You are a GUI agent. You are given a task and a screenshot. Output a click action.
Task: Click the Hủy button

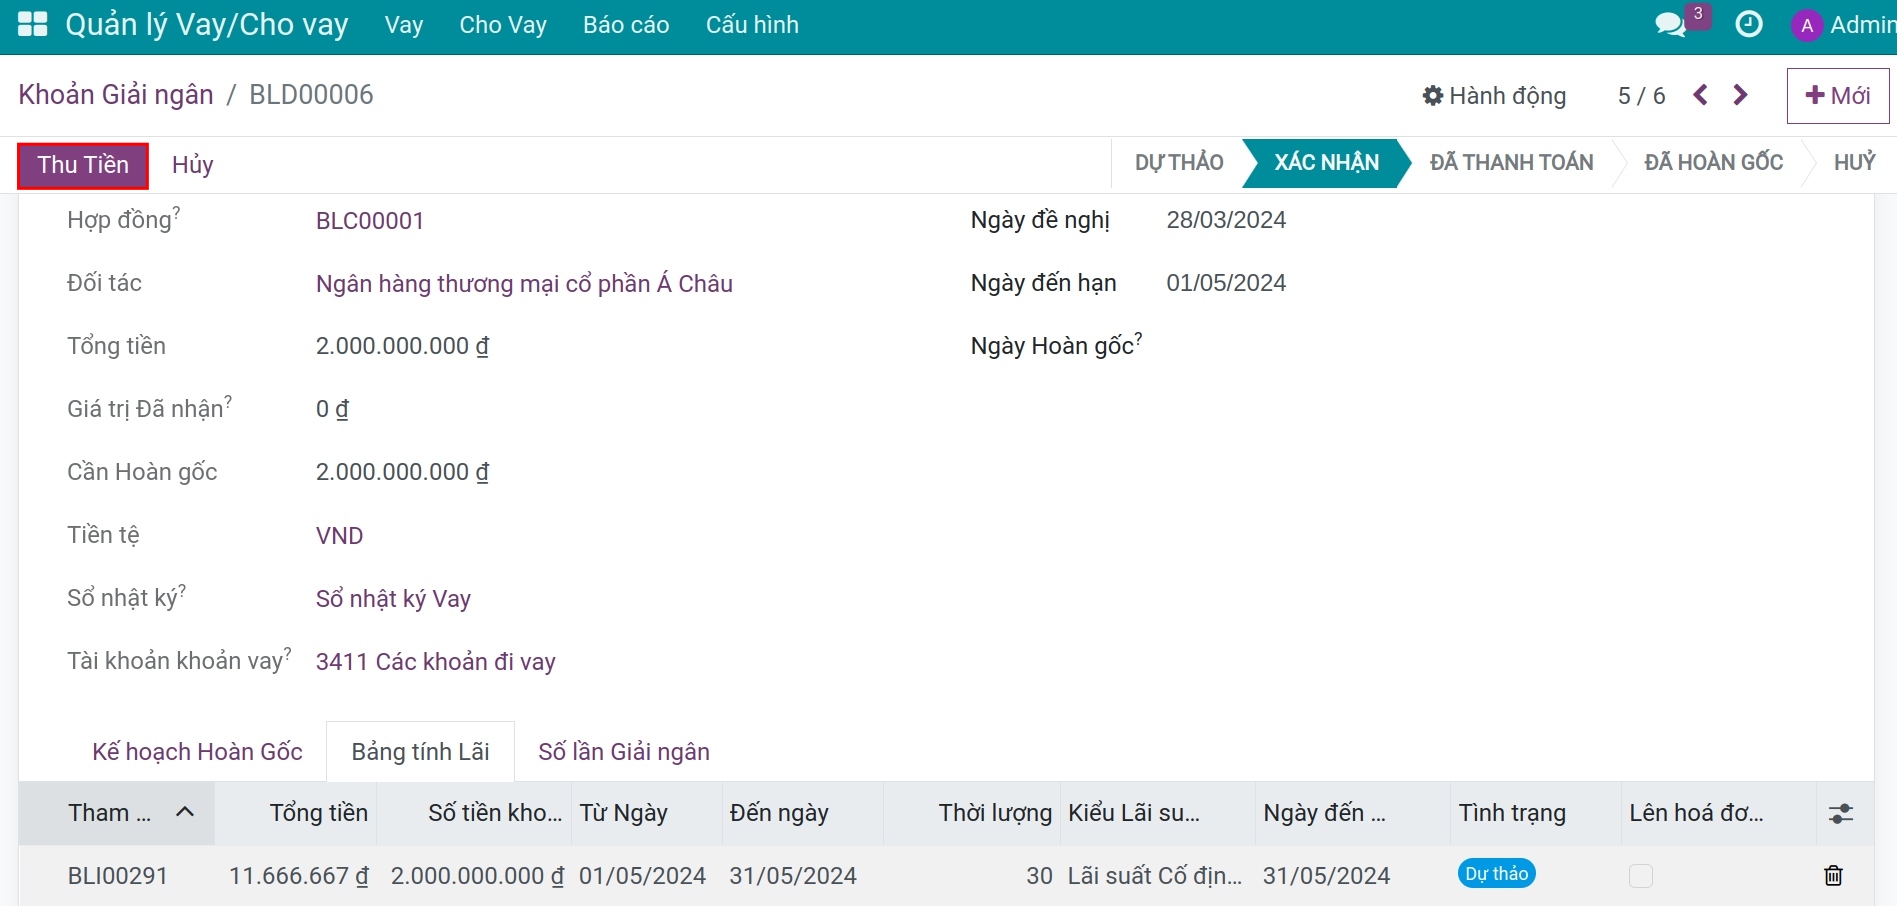193,165
